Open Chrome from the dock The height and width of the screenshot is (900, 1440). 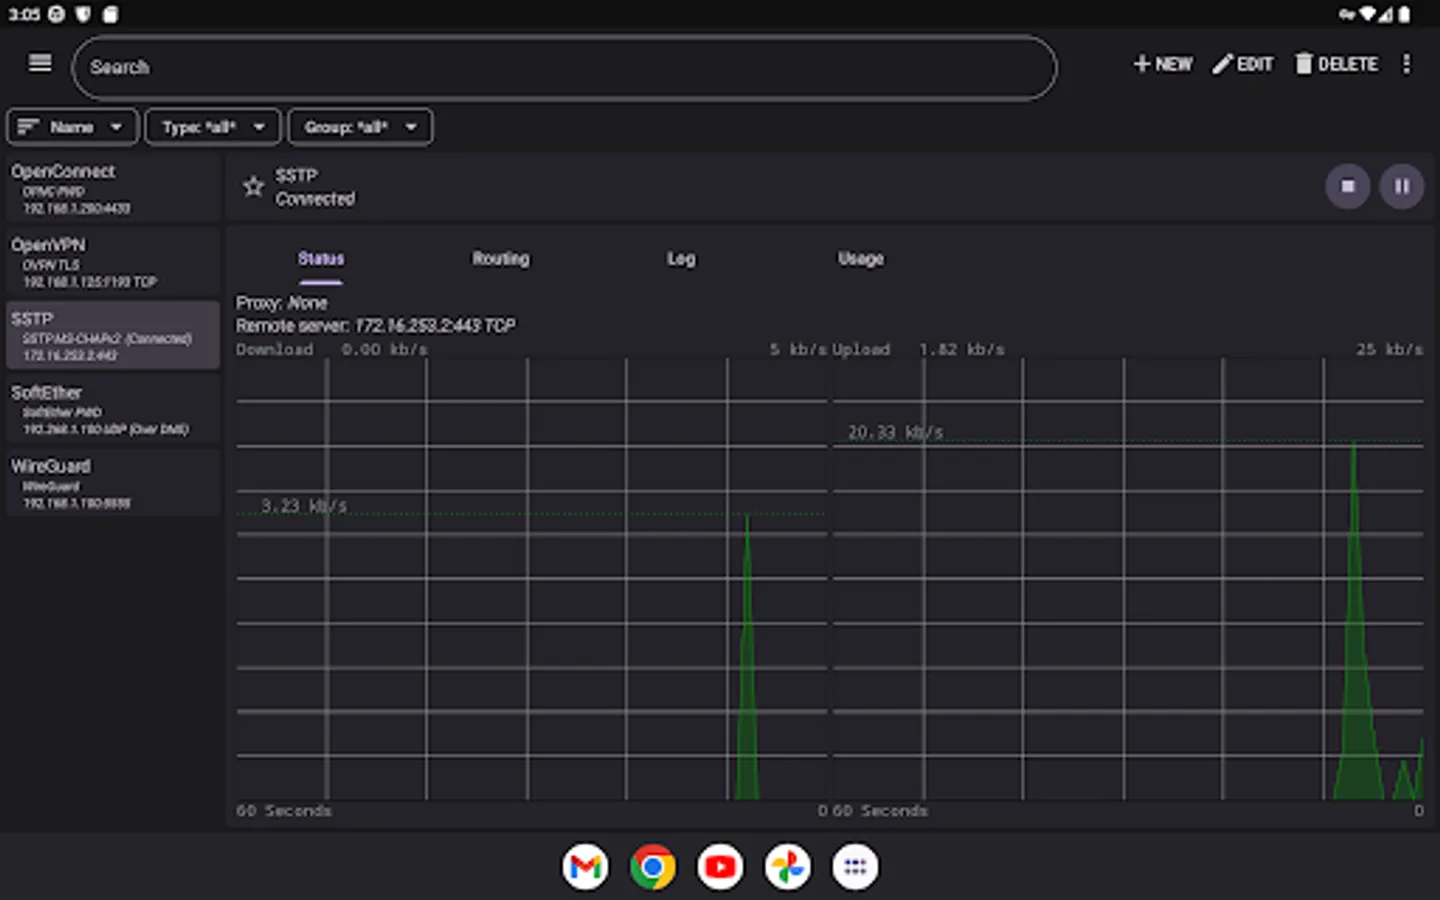(x=652, y=867)
